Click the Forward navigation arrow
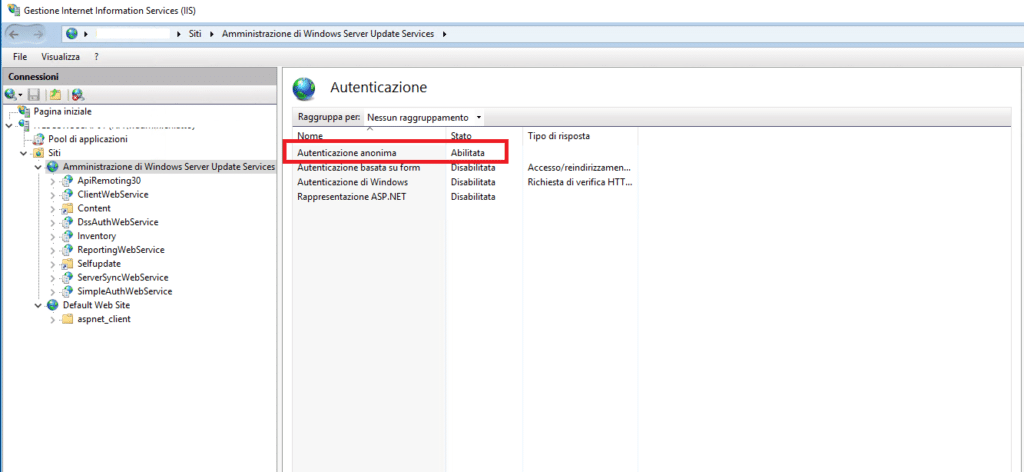Viewport: 1024px width, 472px height. coord(39,33)
